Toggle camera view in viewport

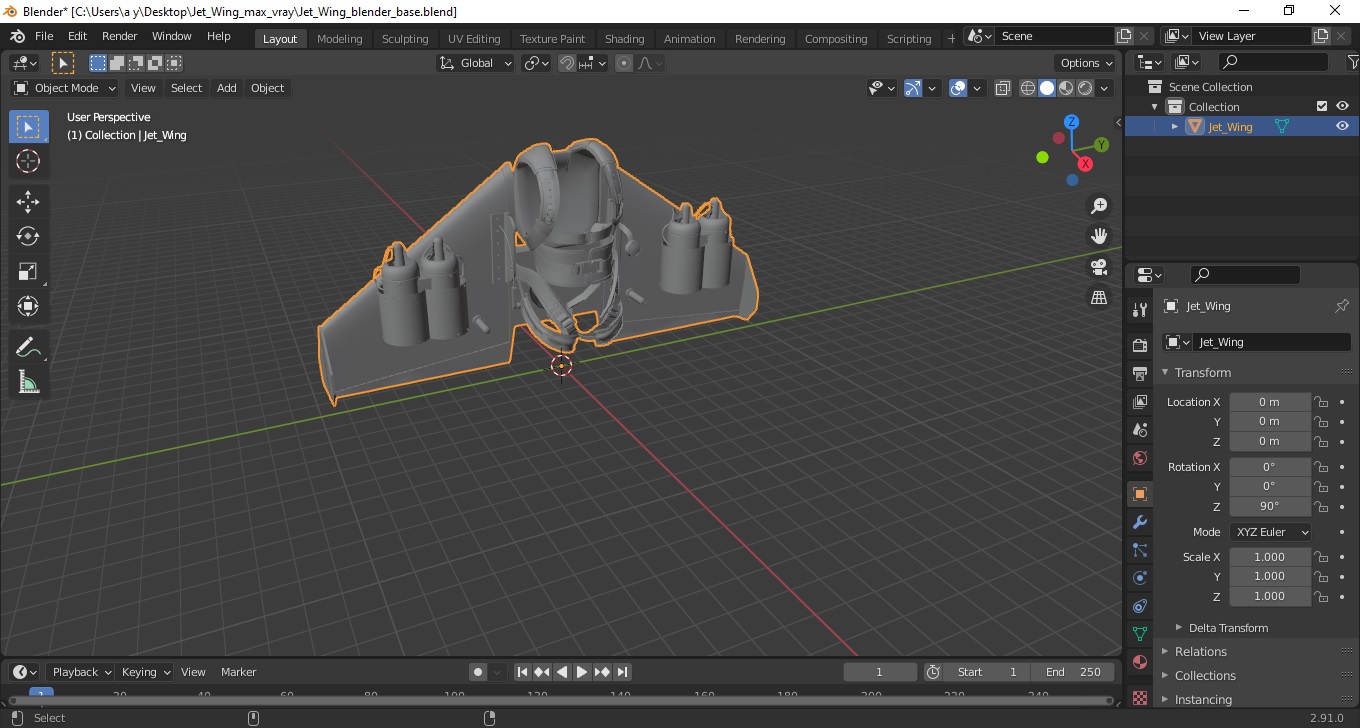point(1099,267)
